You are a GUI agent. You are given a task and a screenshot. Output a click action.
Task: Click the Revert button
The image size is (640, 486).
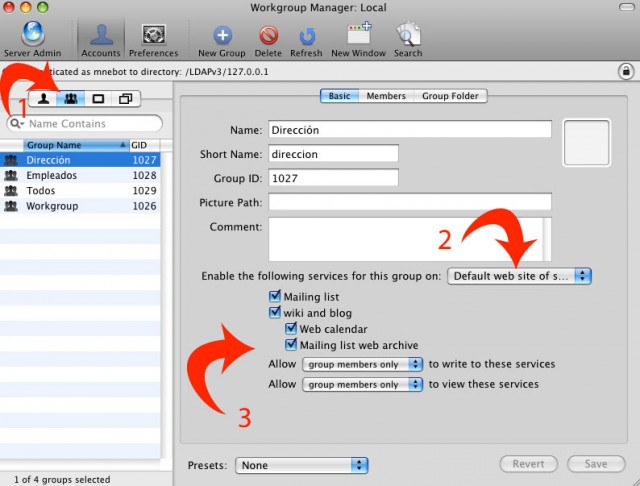[529, 464]
